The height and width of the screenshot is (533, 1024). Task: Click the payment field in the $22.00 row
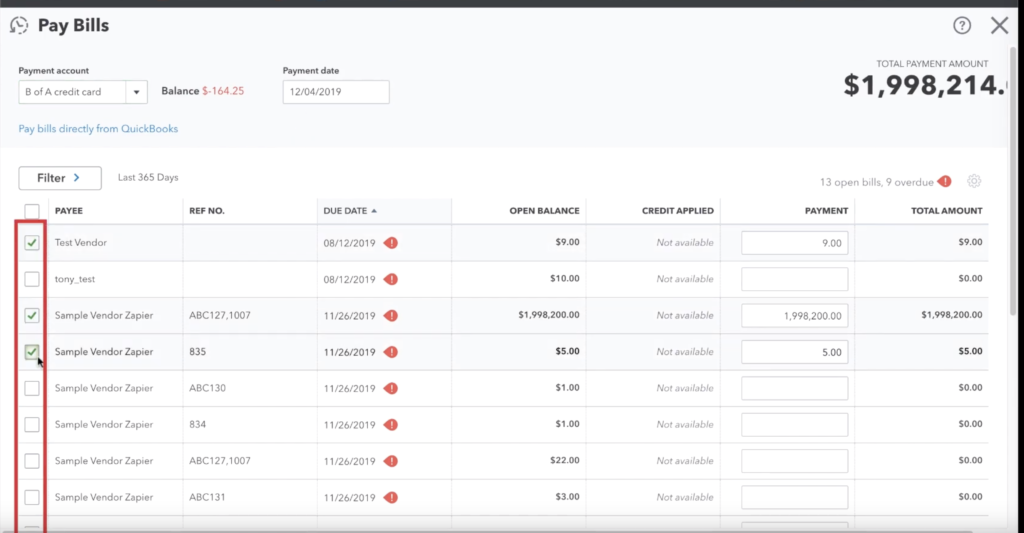pos(794,461)
